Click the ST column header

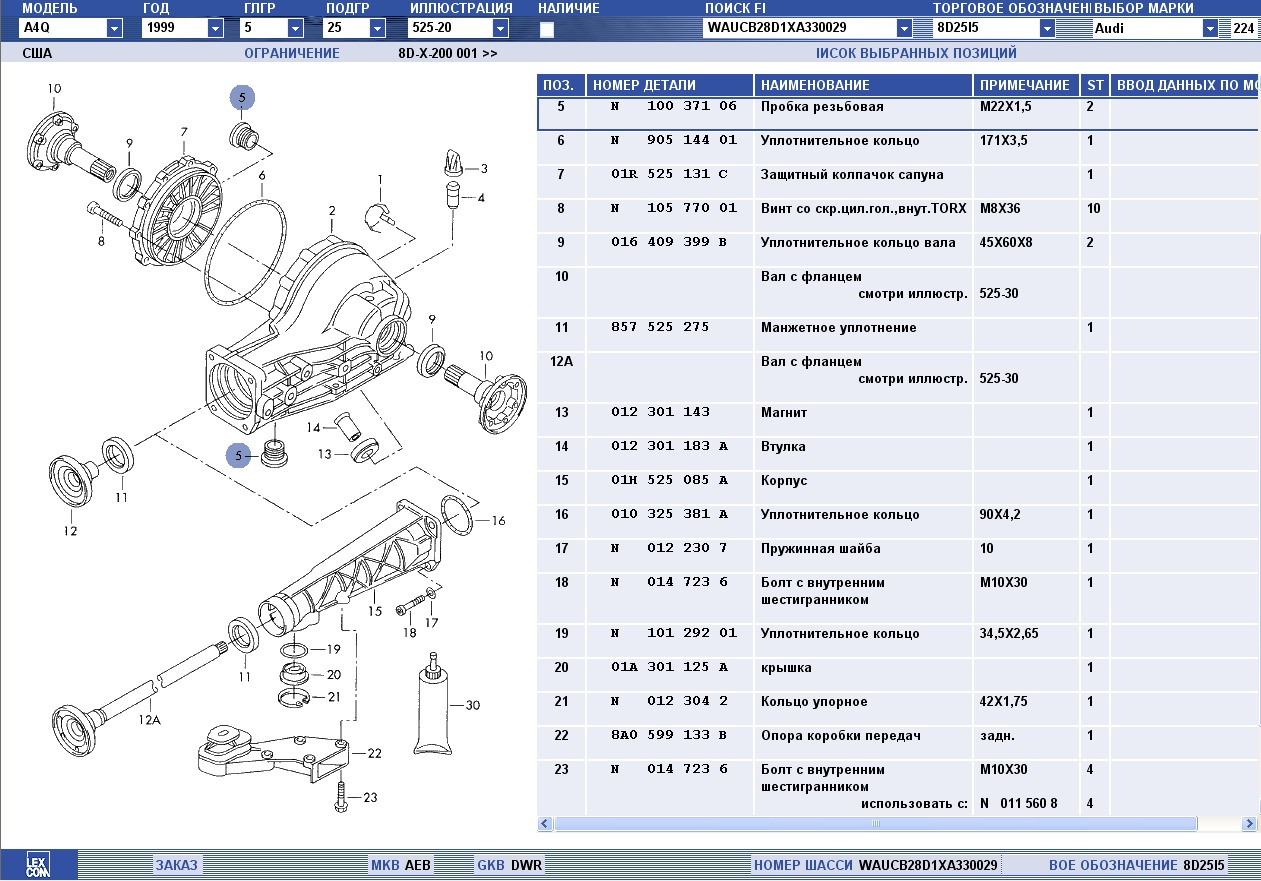pos(1095,85)
